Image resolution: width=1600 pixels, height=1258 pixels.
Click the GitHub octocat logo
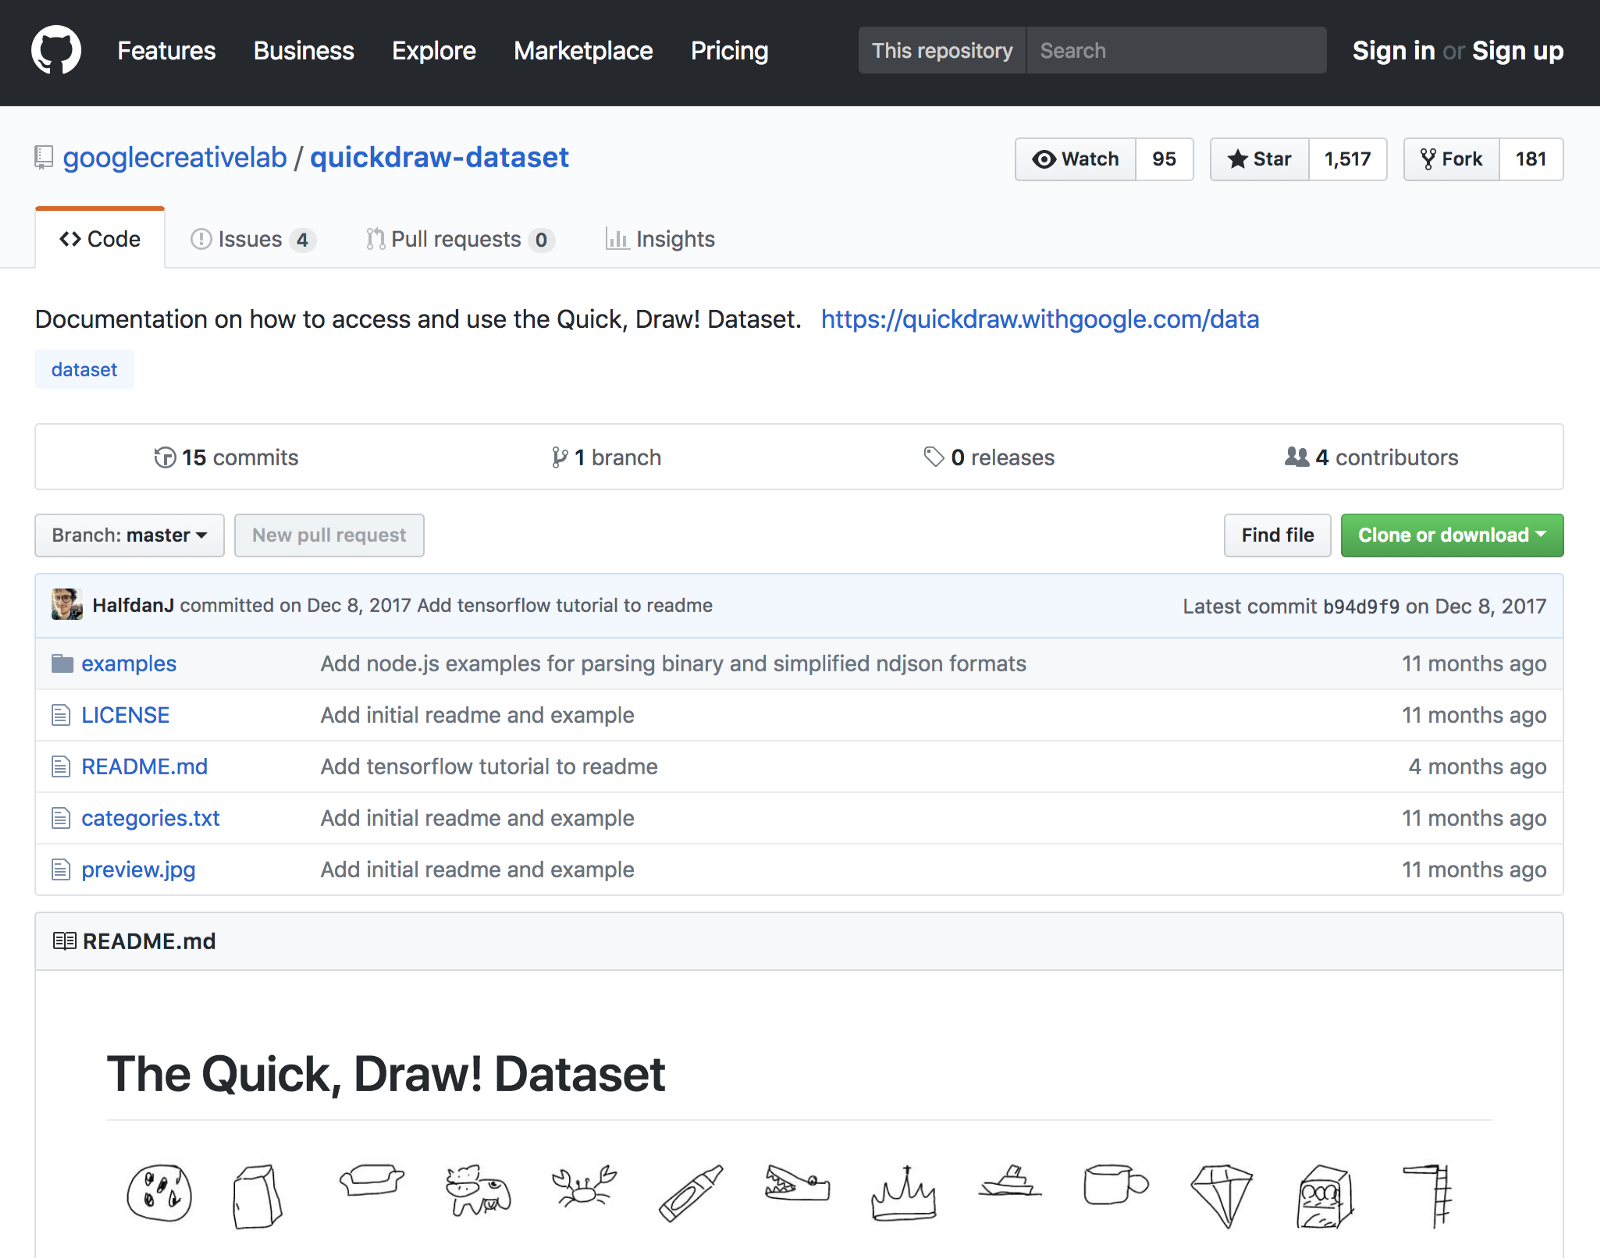pos(56,51)
